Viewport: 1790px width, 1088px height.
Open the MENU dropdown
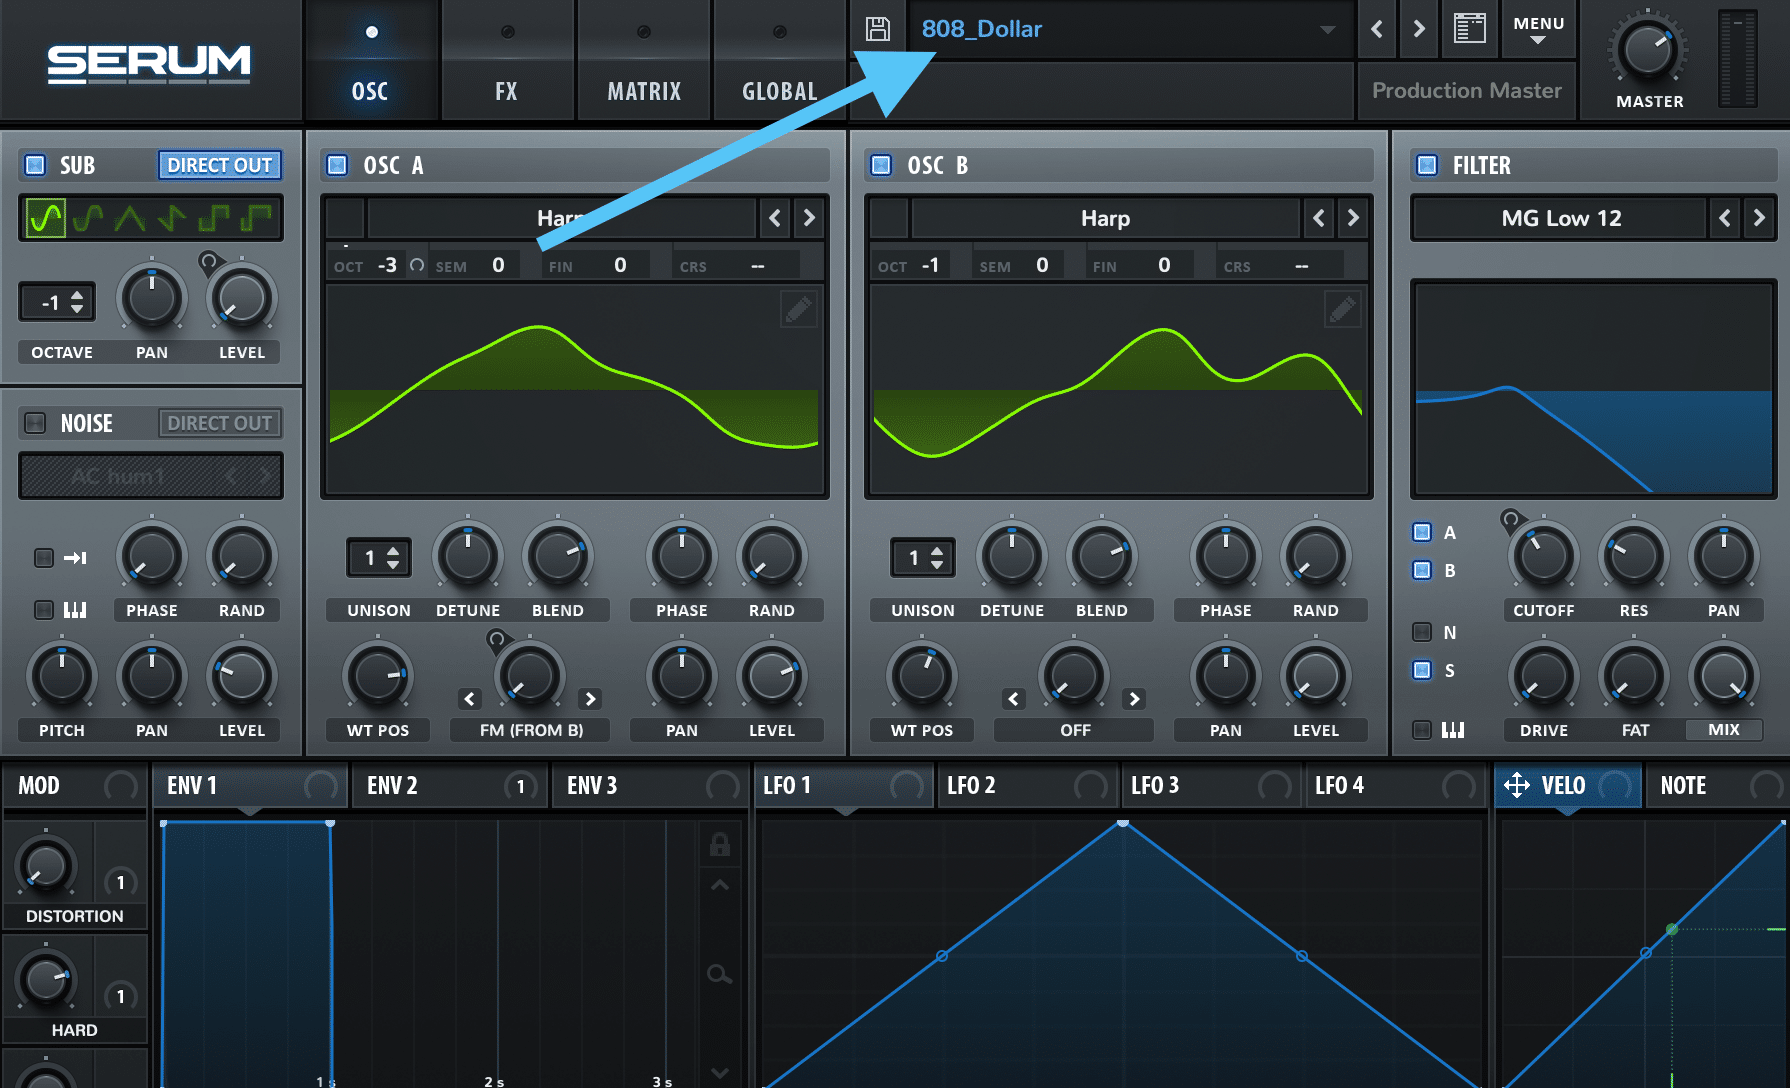[x=1539, y=30]
